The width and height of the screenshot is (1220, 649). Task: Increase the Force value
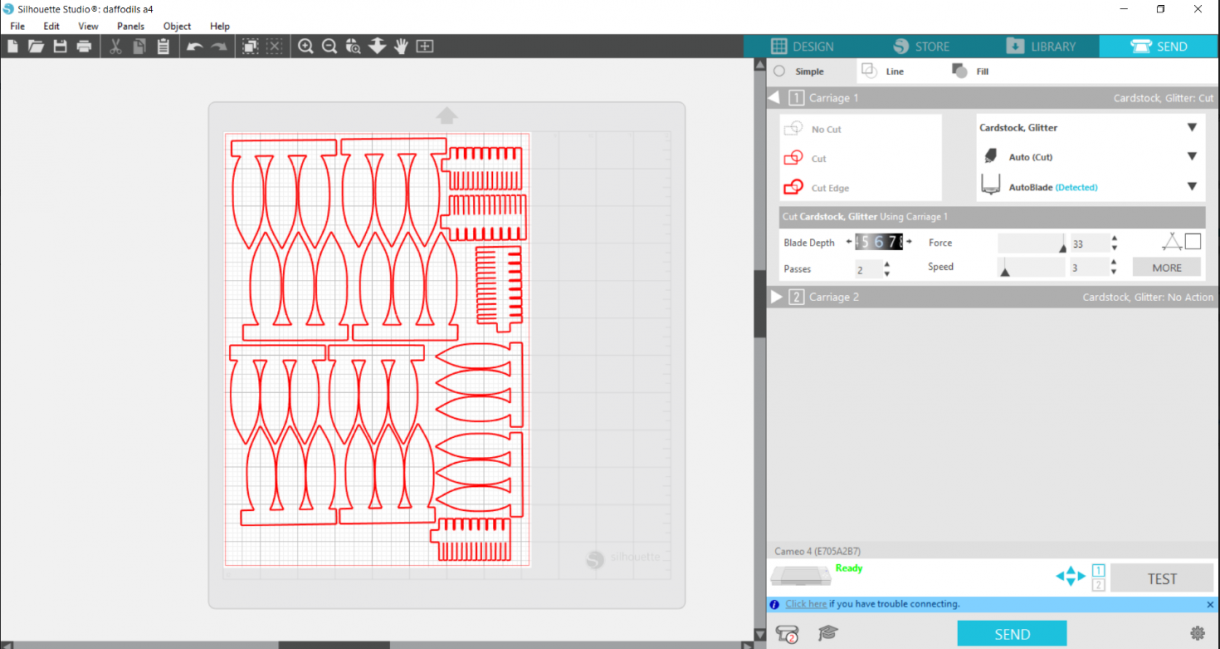coord(1115,238)
